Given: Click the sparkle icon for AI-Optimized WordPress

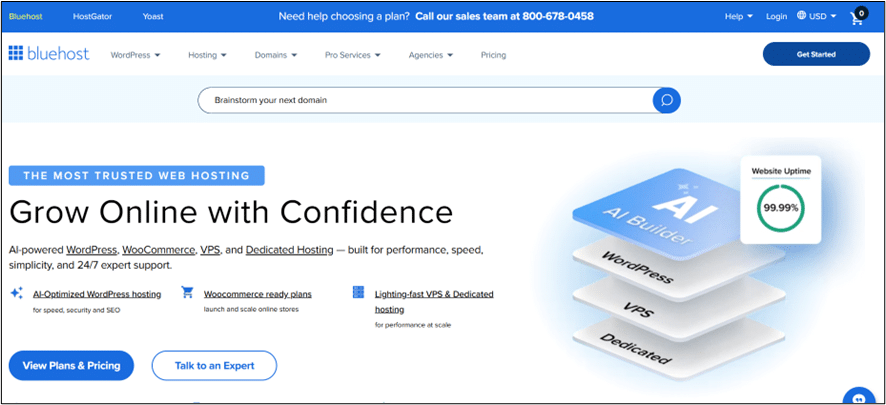Looking at the screenshot, I should [x=16, y=293].
